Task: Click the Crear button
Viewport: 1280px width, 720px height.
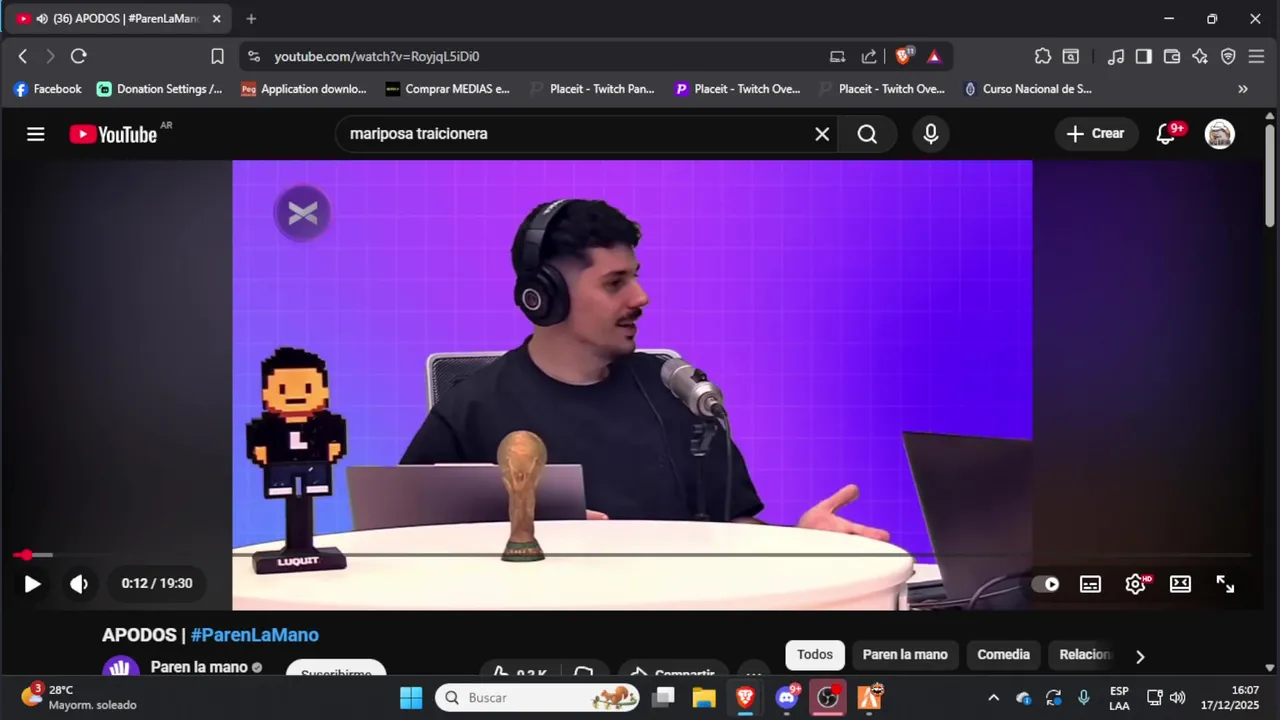Action: [x=1096, y=134]
